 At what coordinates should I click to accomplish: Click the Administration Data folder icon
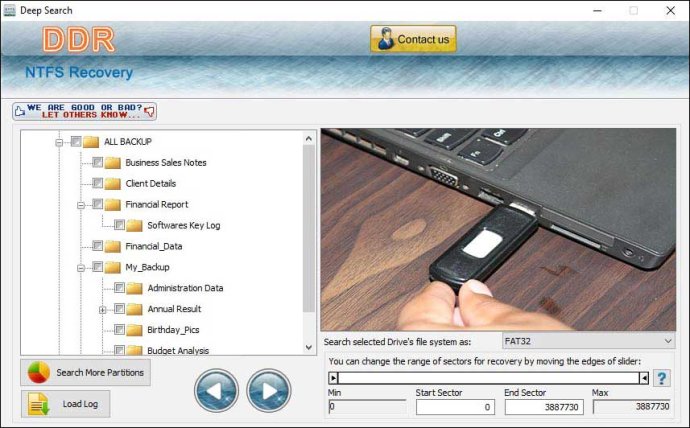[134, 288]
